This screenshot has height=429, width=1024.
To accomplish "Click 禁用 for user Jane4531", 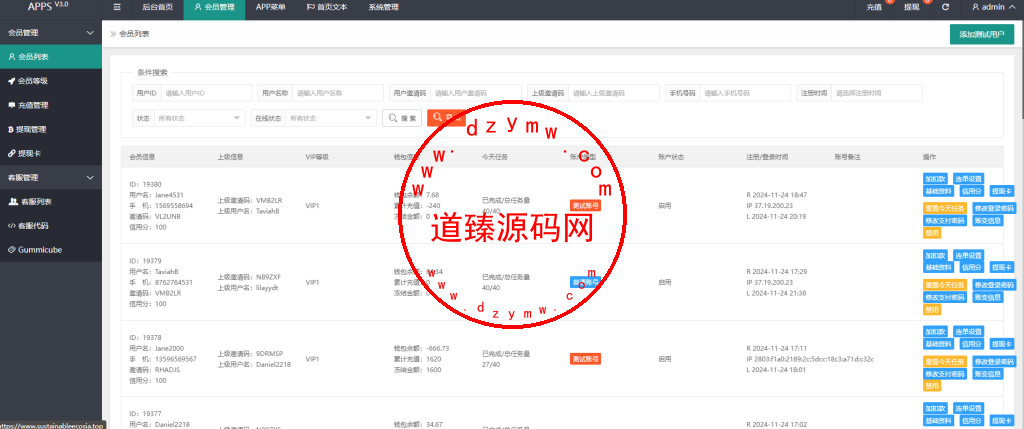I will [932, 232].
